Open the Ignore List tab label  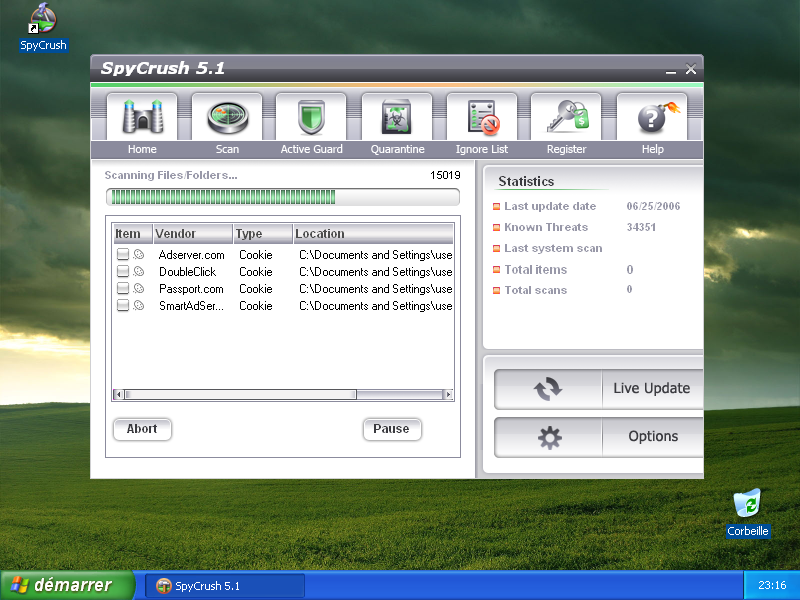(482, 149)
